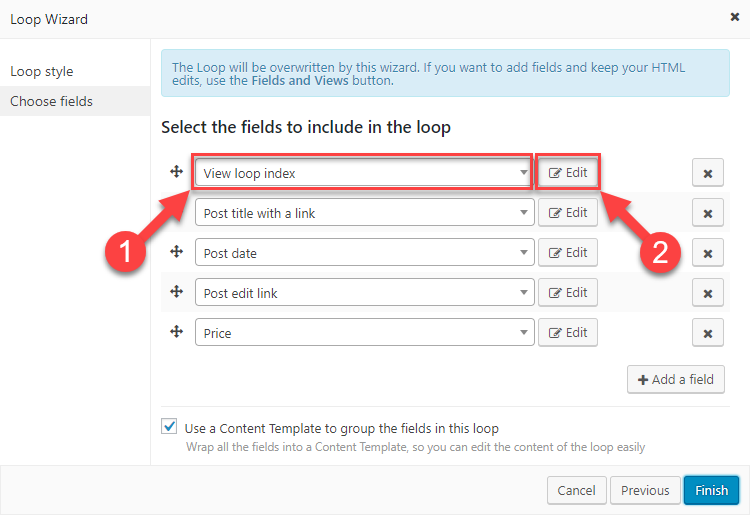Click the move handle beside Price field
Viewport: 750px width, 515px height.
(x=176, y=332)
